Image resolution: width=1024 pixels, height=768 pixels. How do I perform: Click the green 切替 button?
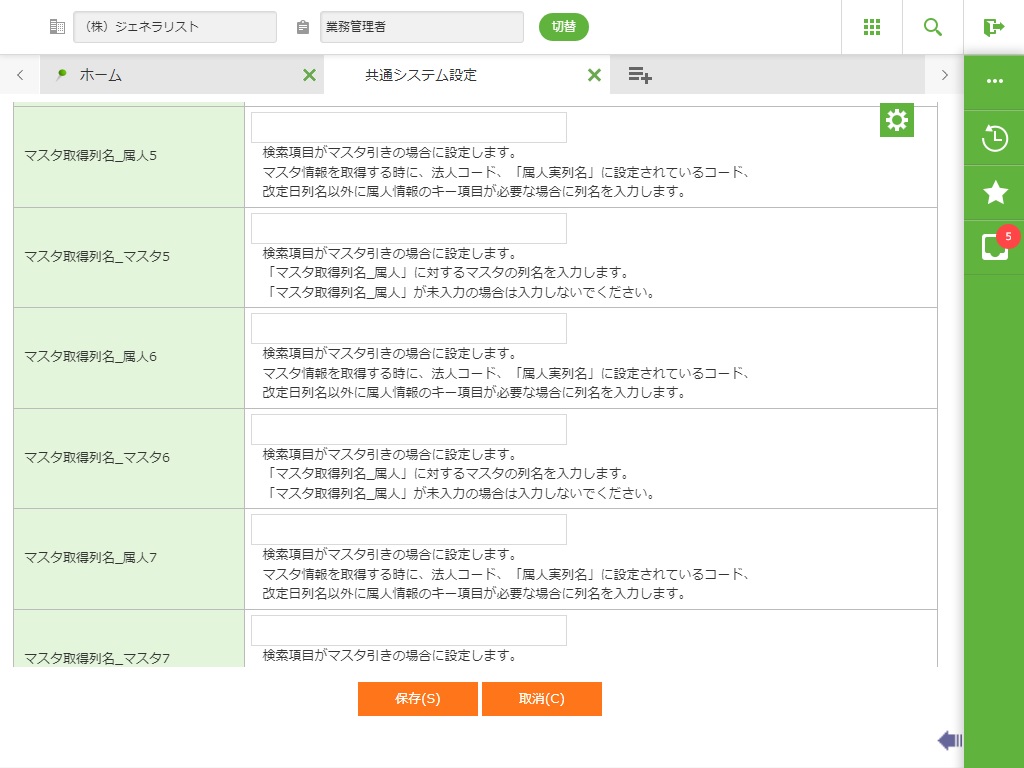coord(564,27)
